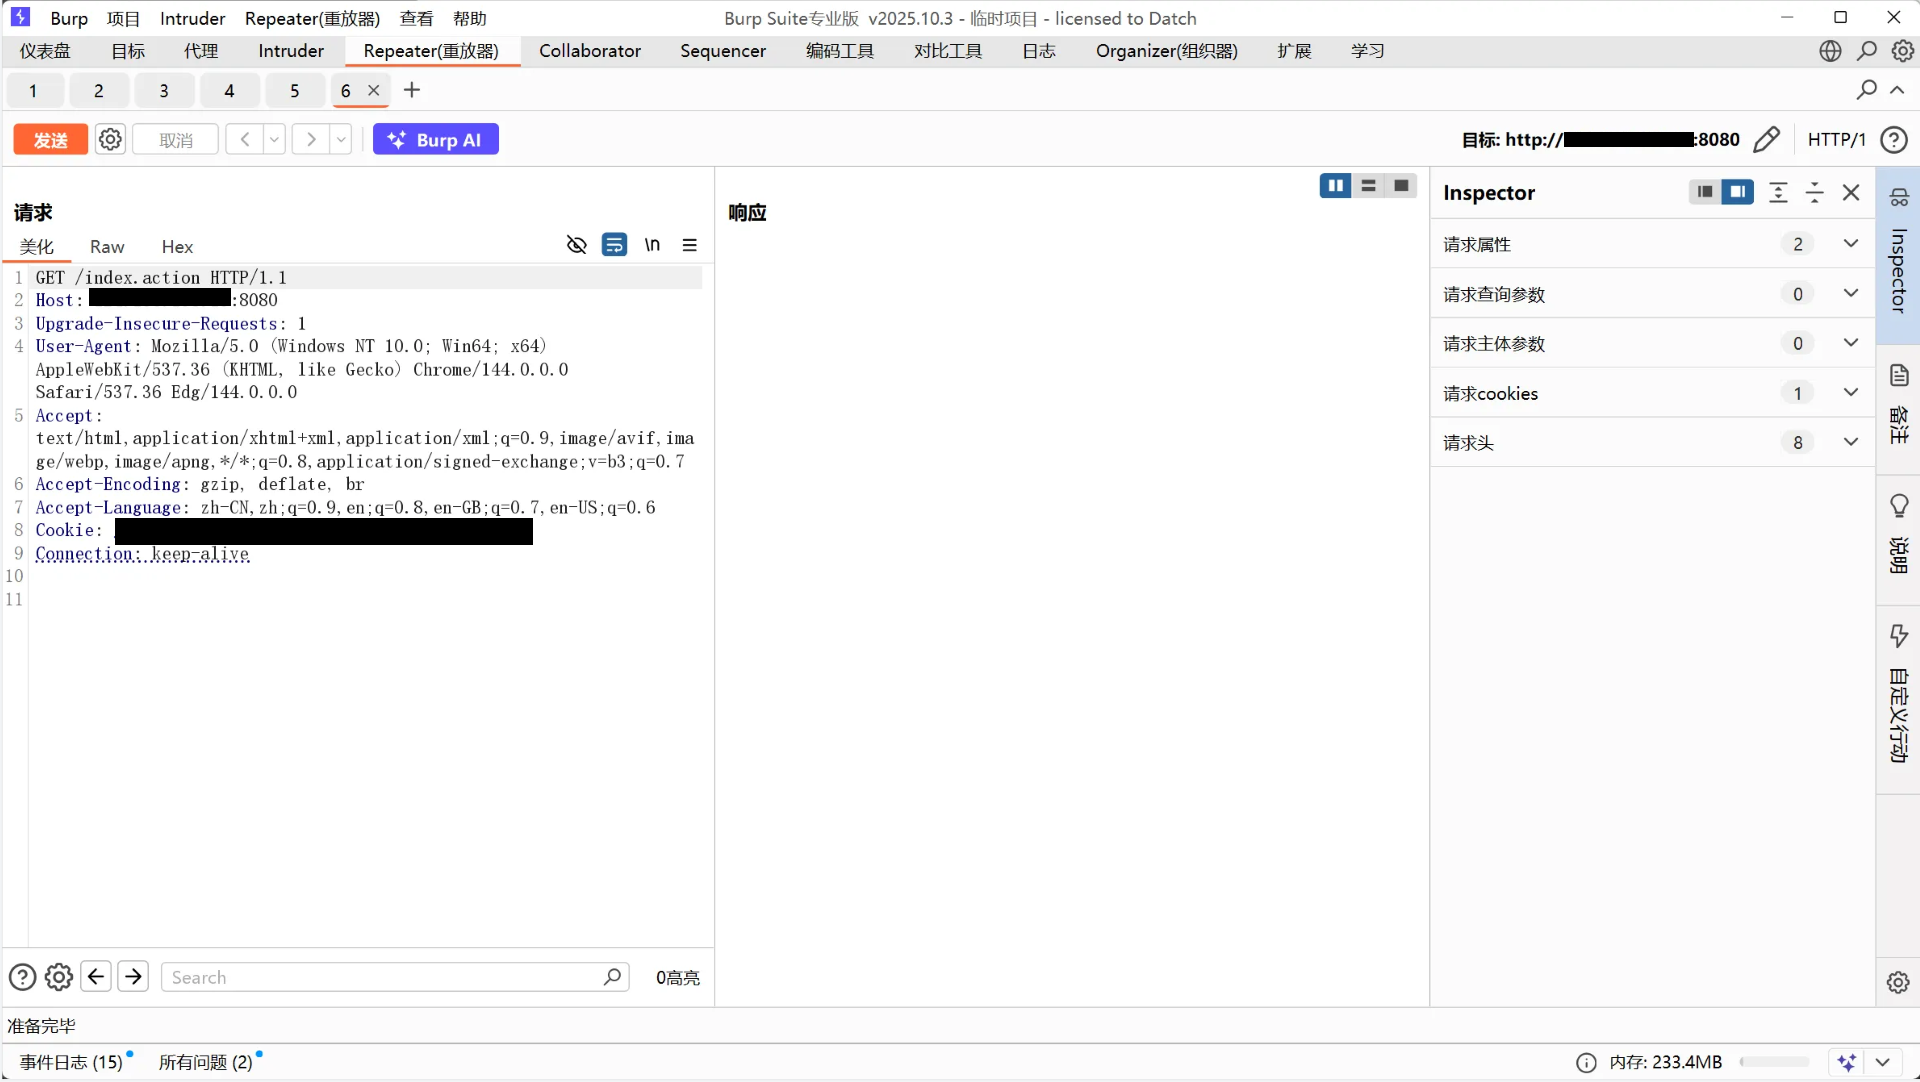
Task: Expand all Inspector sections
Action: 1778,192
